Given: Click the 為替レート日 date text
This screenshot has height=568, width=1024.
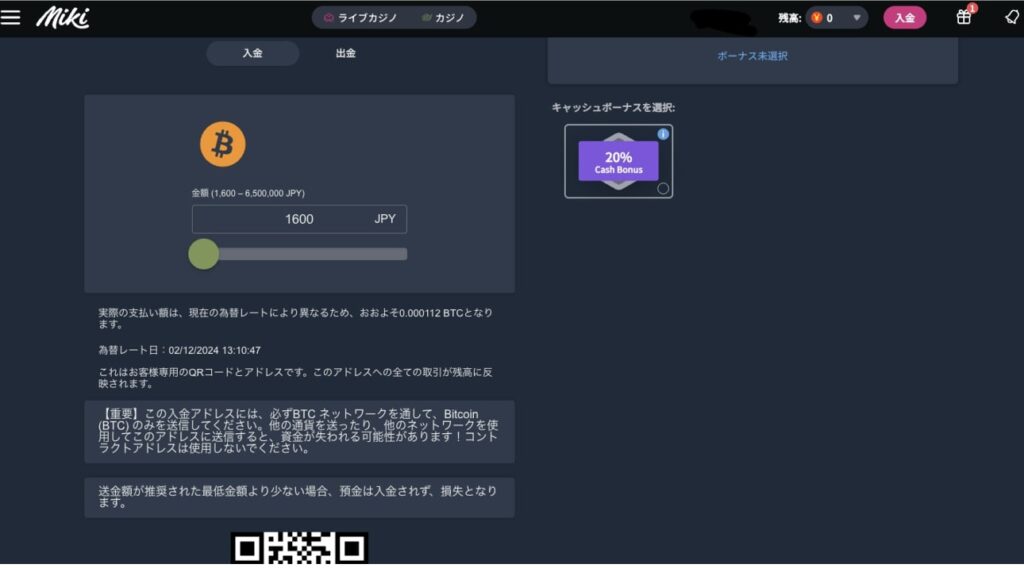Looking at the screenshot, I should click(180, 350).
